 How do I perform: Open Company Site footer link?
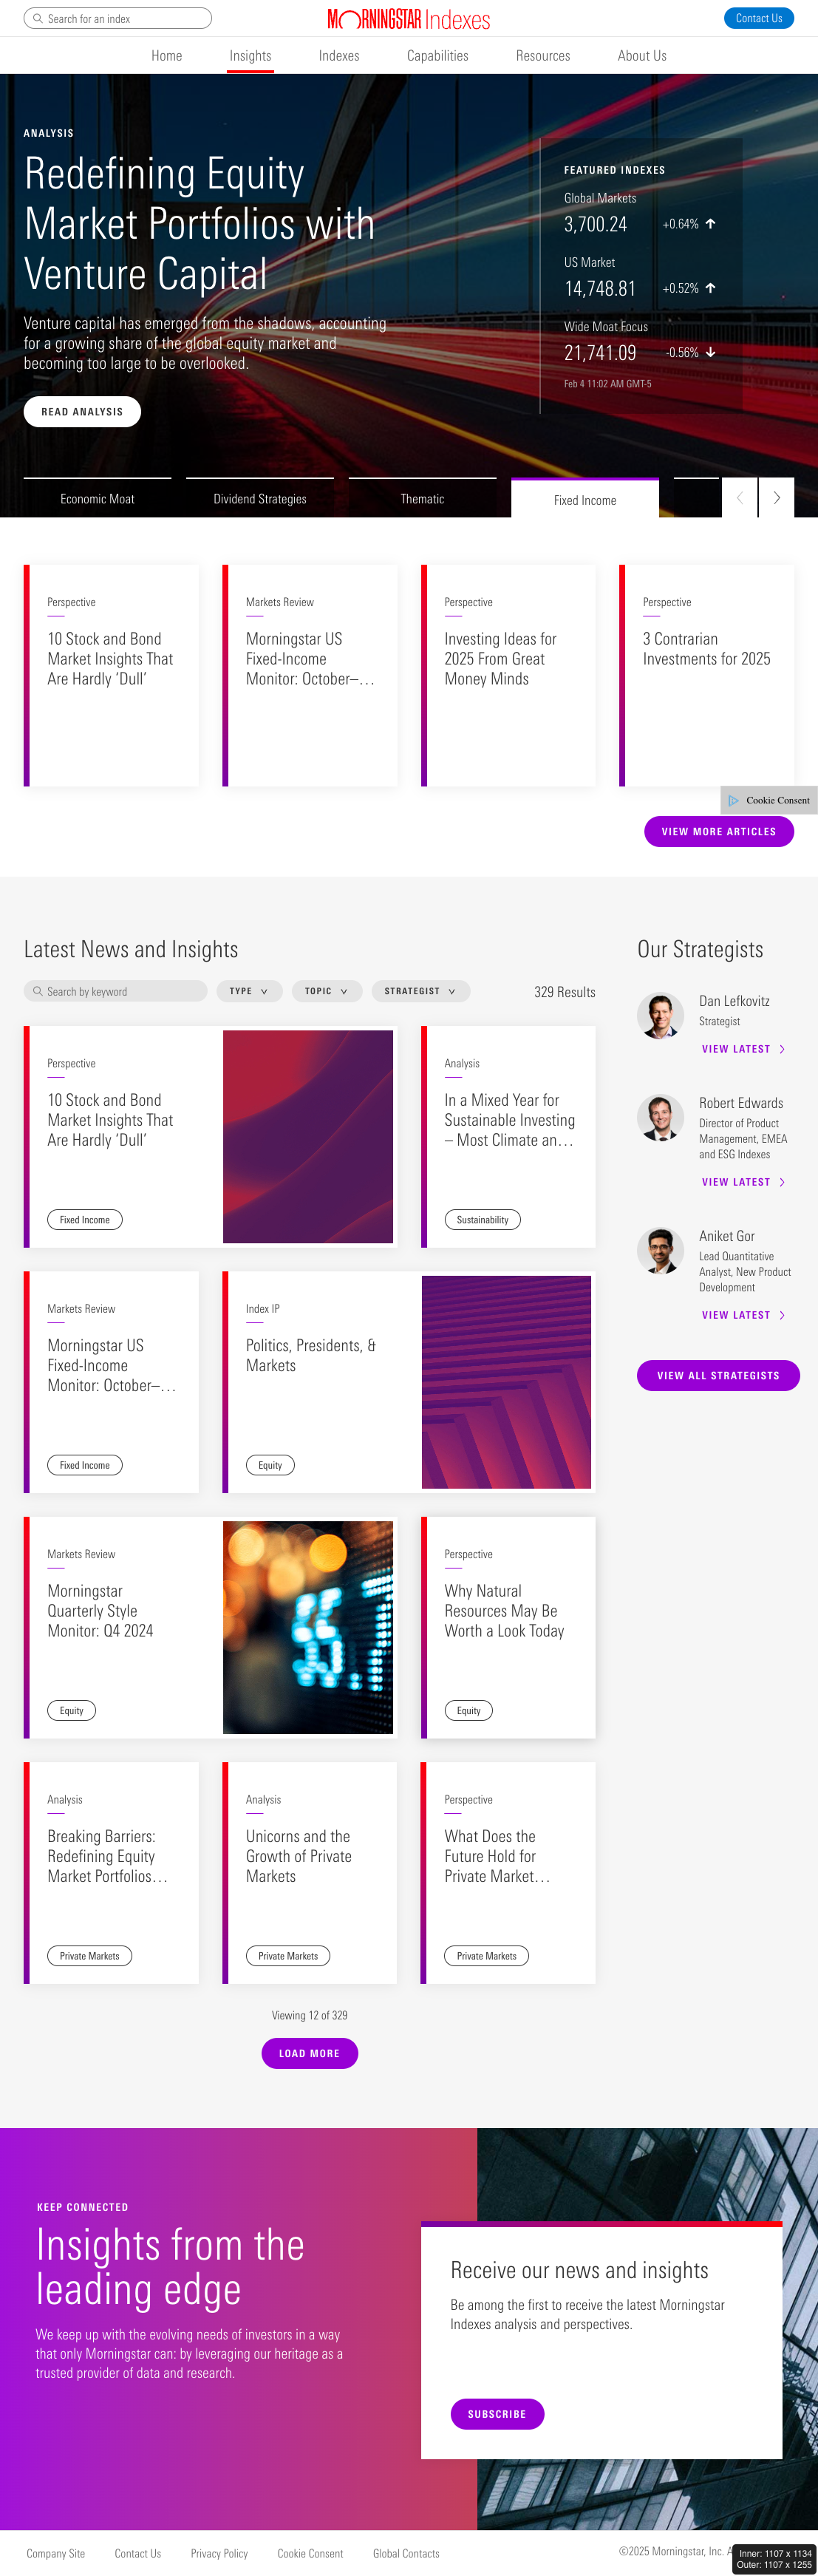pos(56,2553)
